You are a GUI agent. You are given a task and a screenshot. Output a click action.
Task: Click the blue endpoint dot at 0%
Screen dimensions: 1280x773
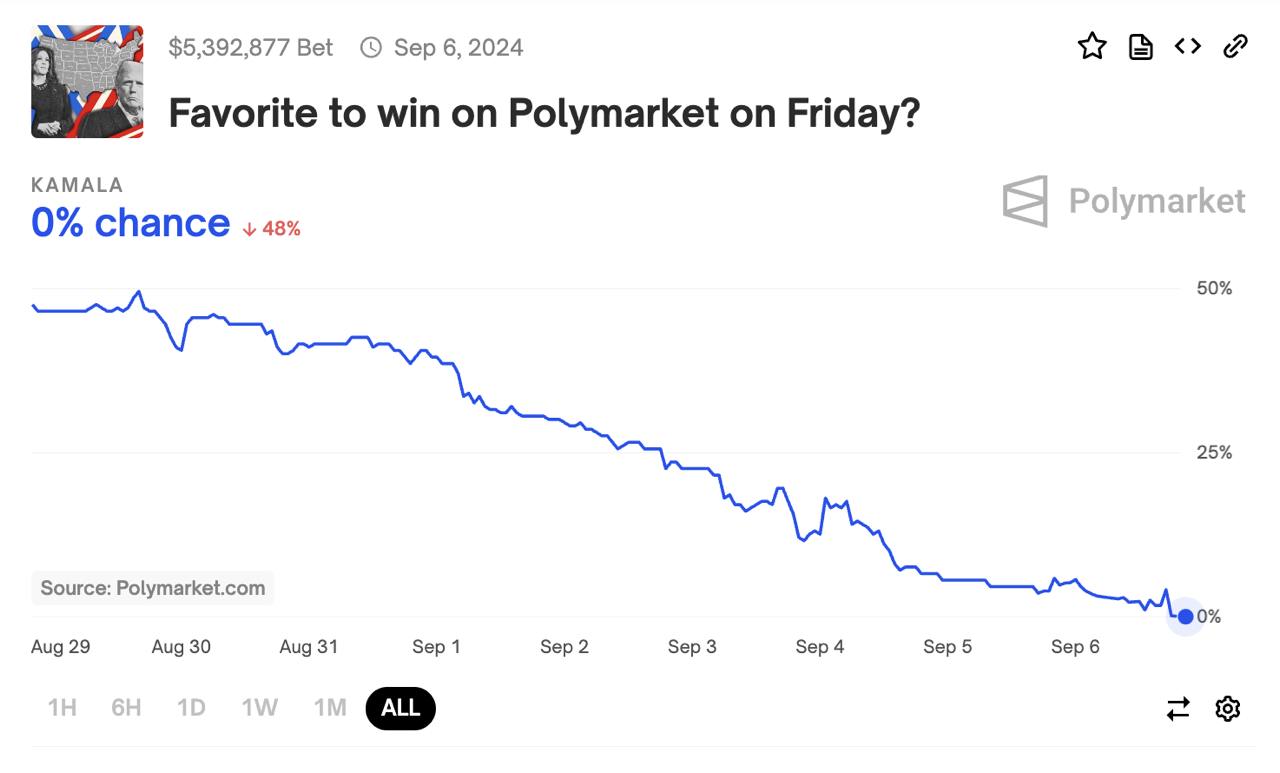pos(1186,616)
